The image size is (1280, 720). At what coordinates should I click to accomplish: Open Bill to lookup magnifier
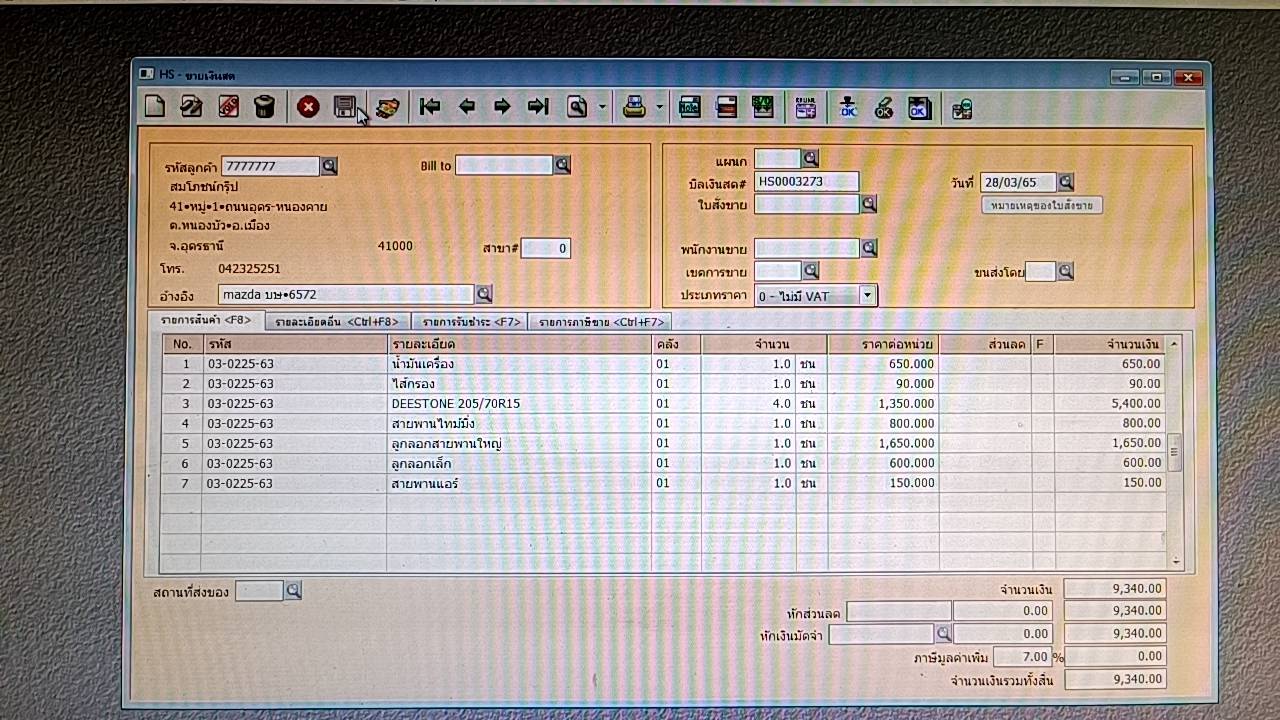click(562, 165)
